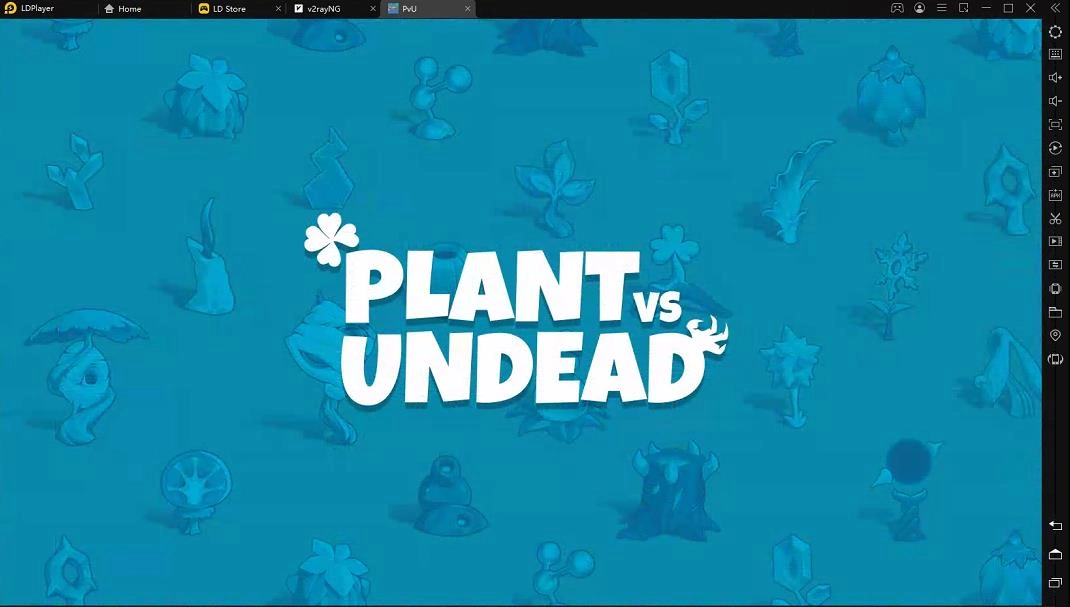Open virtual GPS location icon
Image resolution: width=1070 pixels, height=607 pixels.
(x=1055, y=336)
